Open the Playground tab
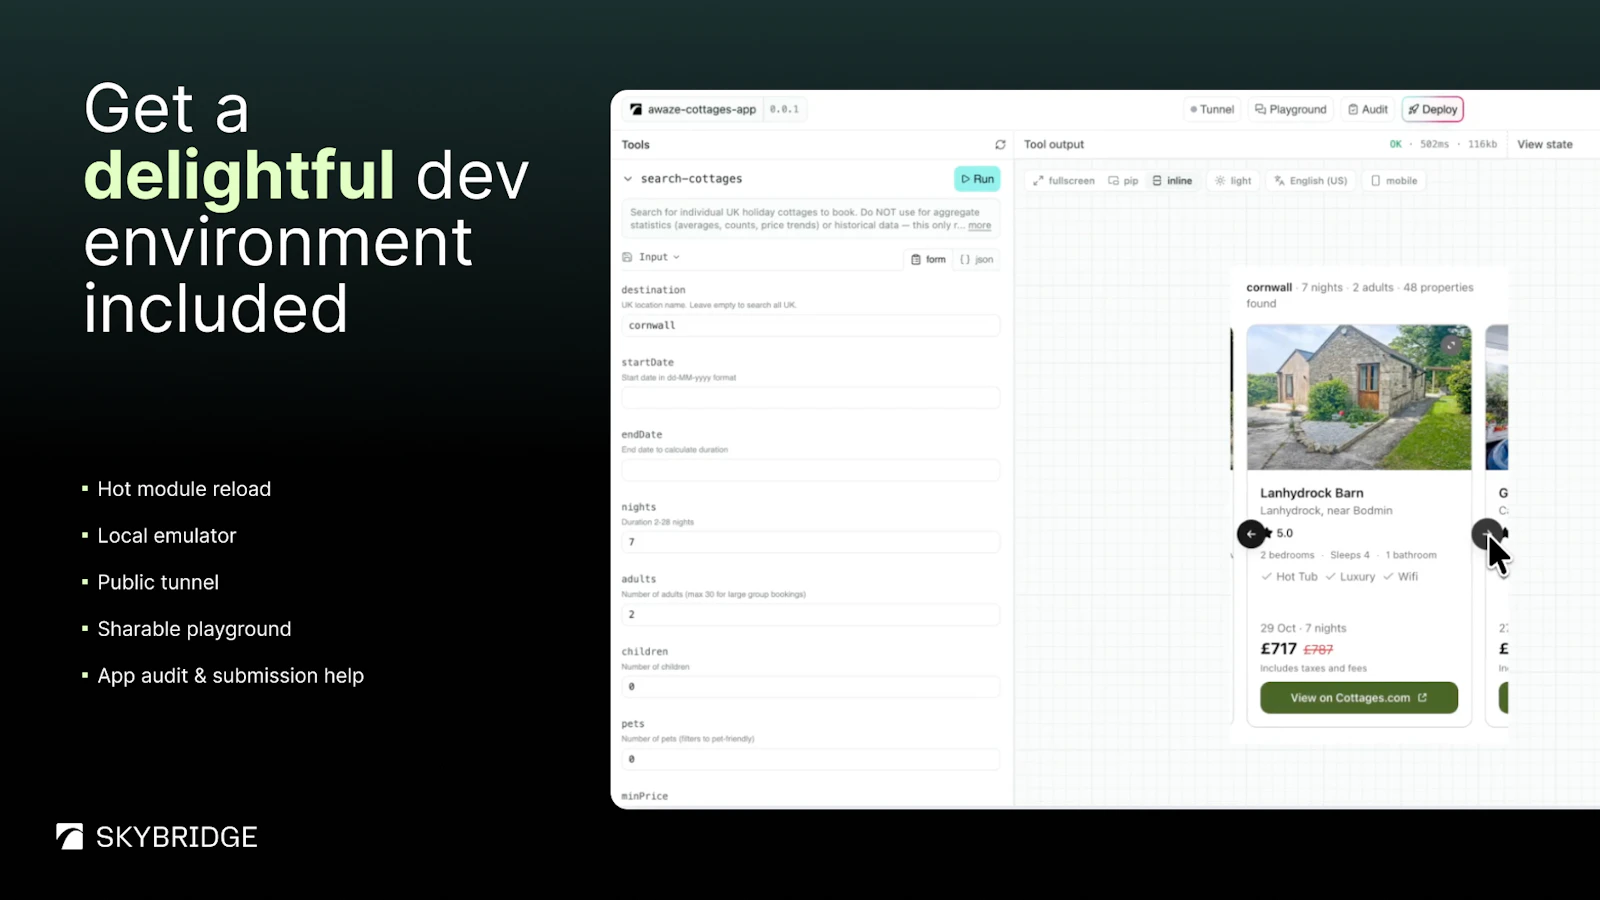 1291,109
